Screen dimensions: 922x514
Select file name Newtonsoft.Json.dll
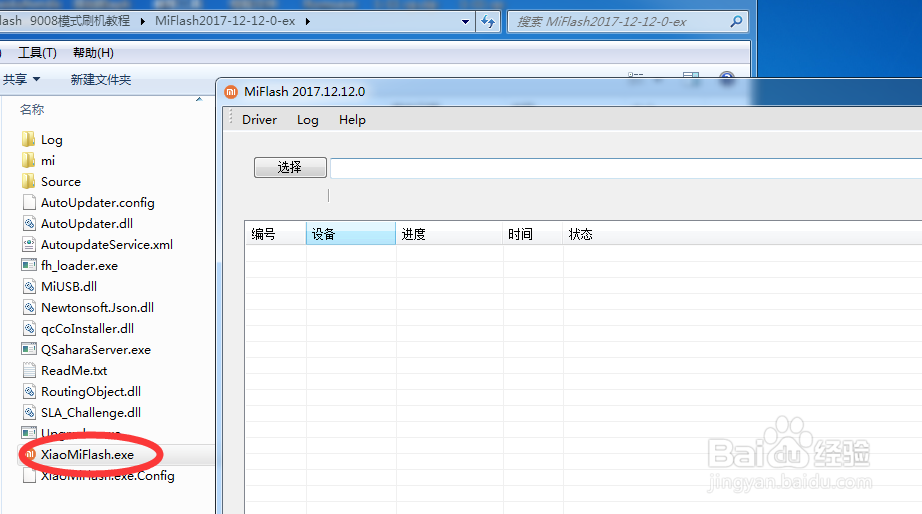click(x=98, y=308)
